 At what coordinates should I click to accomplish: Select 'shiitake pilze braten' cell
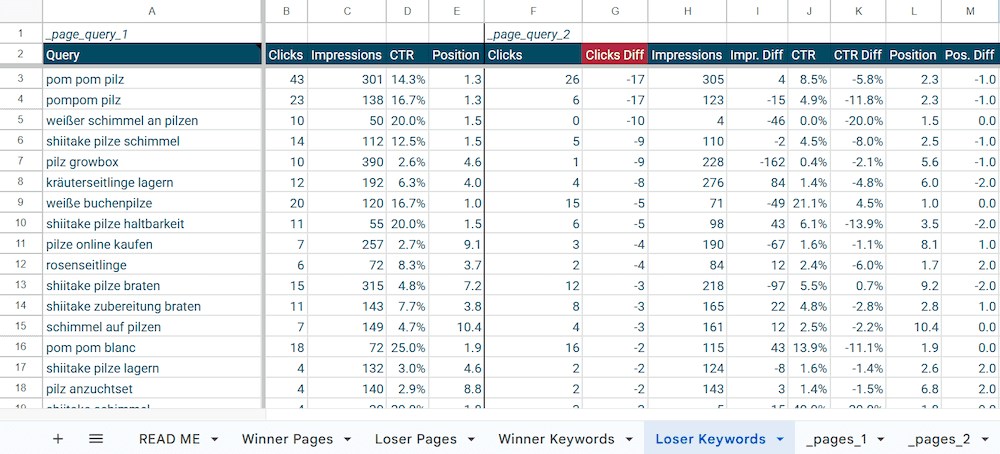[x=152, y=286]
